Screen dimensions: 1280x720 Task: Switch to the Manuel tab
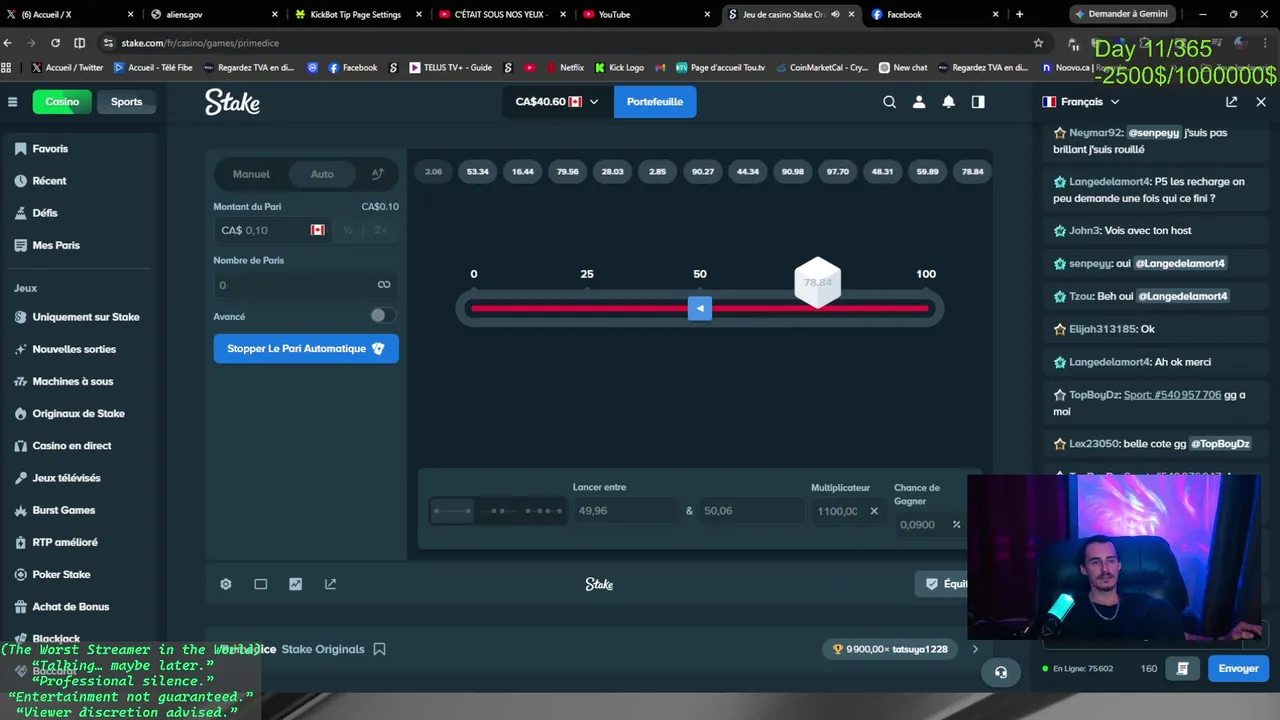click(x=251, y=174)
